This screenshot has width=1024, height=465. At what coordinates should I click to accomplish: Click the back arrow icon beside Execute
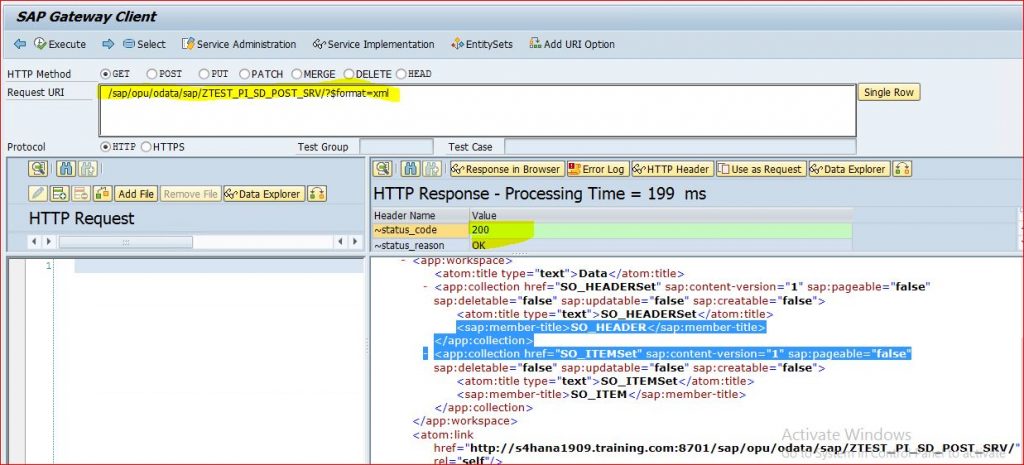pos(20,44)
